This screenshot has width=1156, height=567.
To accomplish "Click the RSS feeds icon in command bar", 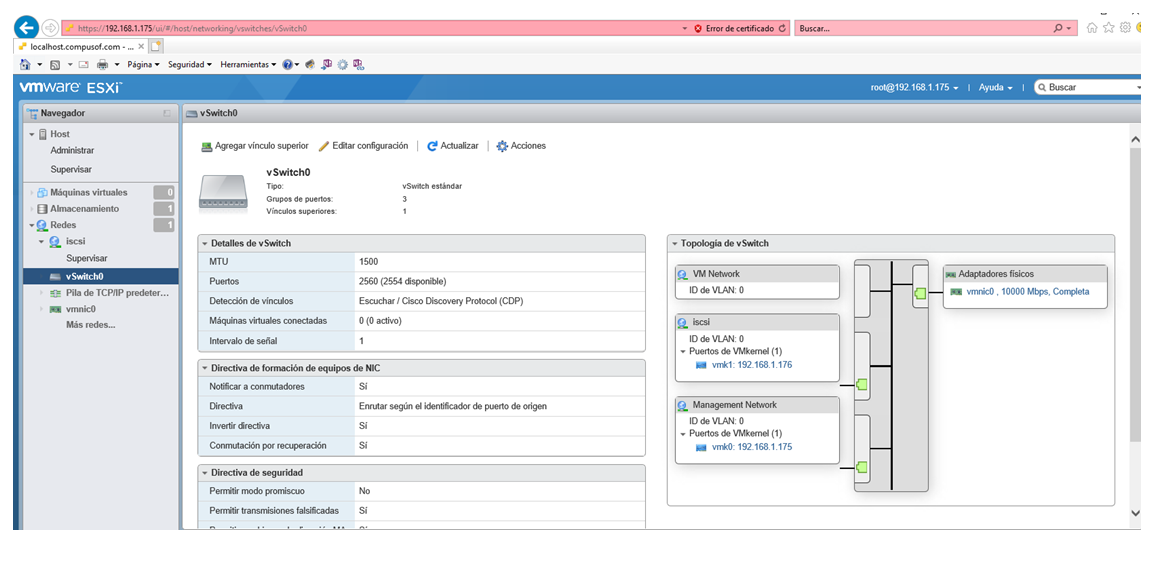I will coord(55,64).
